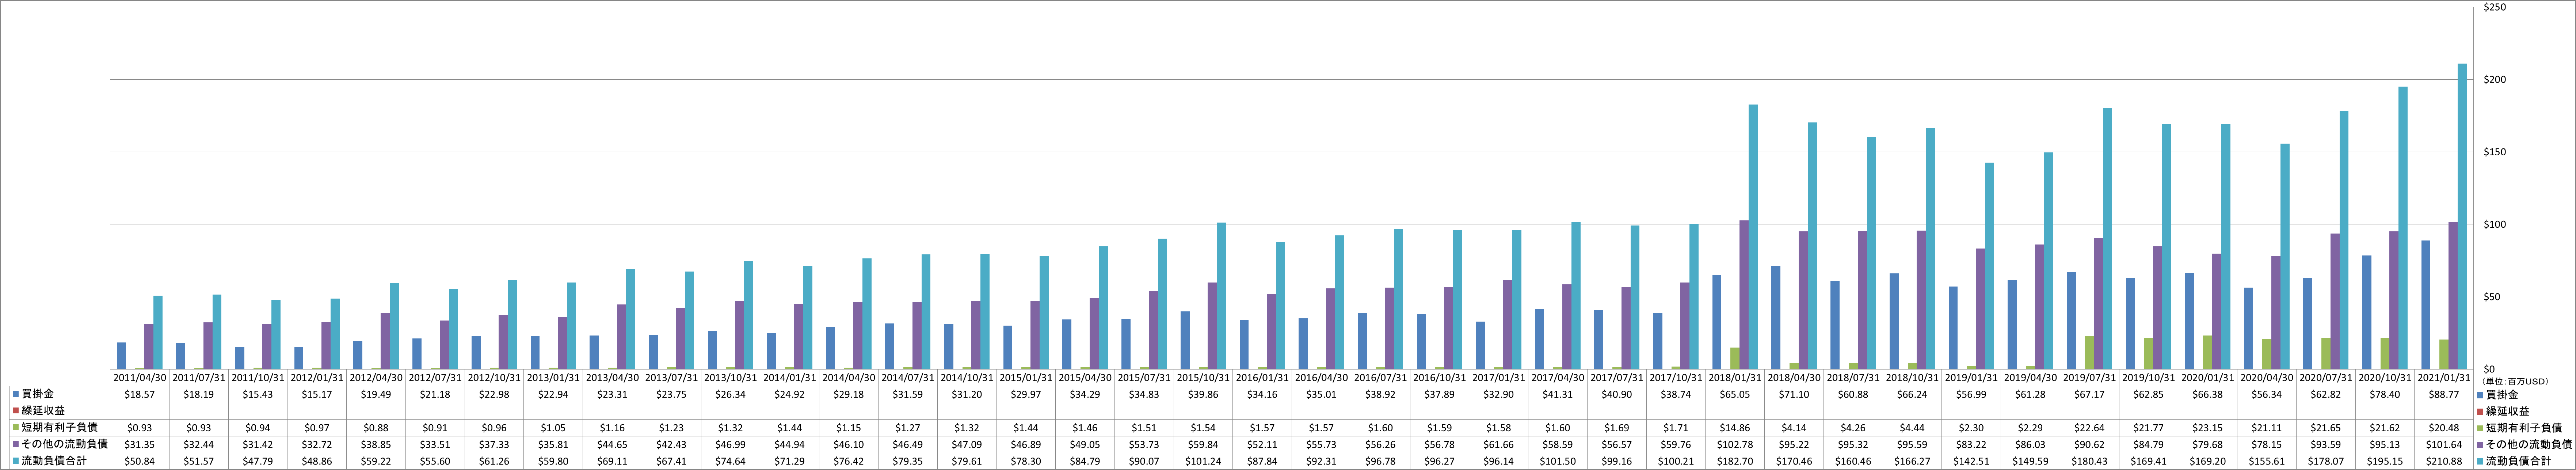
Task: Click the その他の流動負債 label in right legend
Action: click(x=2529, y=444)
